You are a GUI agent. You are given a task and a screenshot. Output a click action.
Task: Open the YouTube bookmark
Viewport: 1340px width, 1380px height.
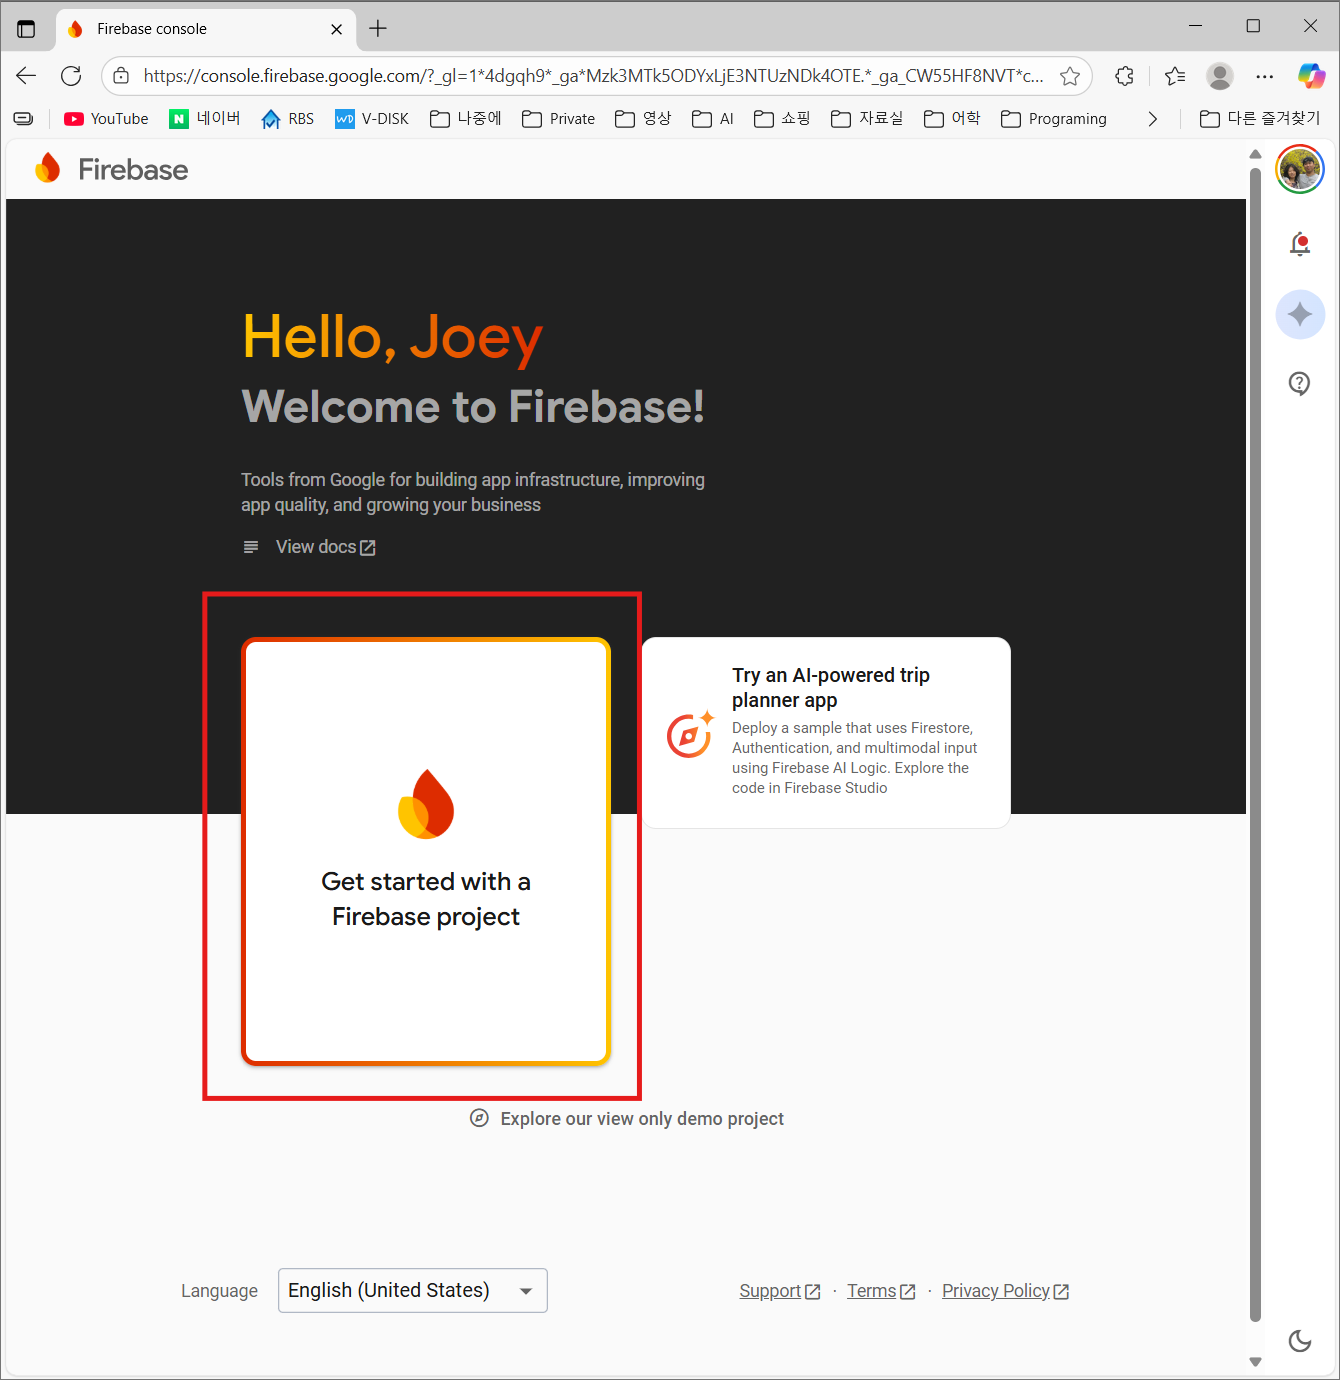106,119
